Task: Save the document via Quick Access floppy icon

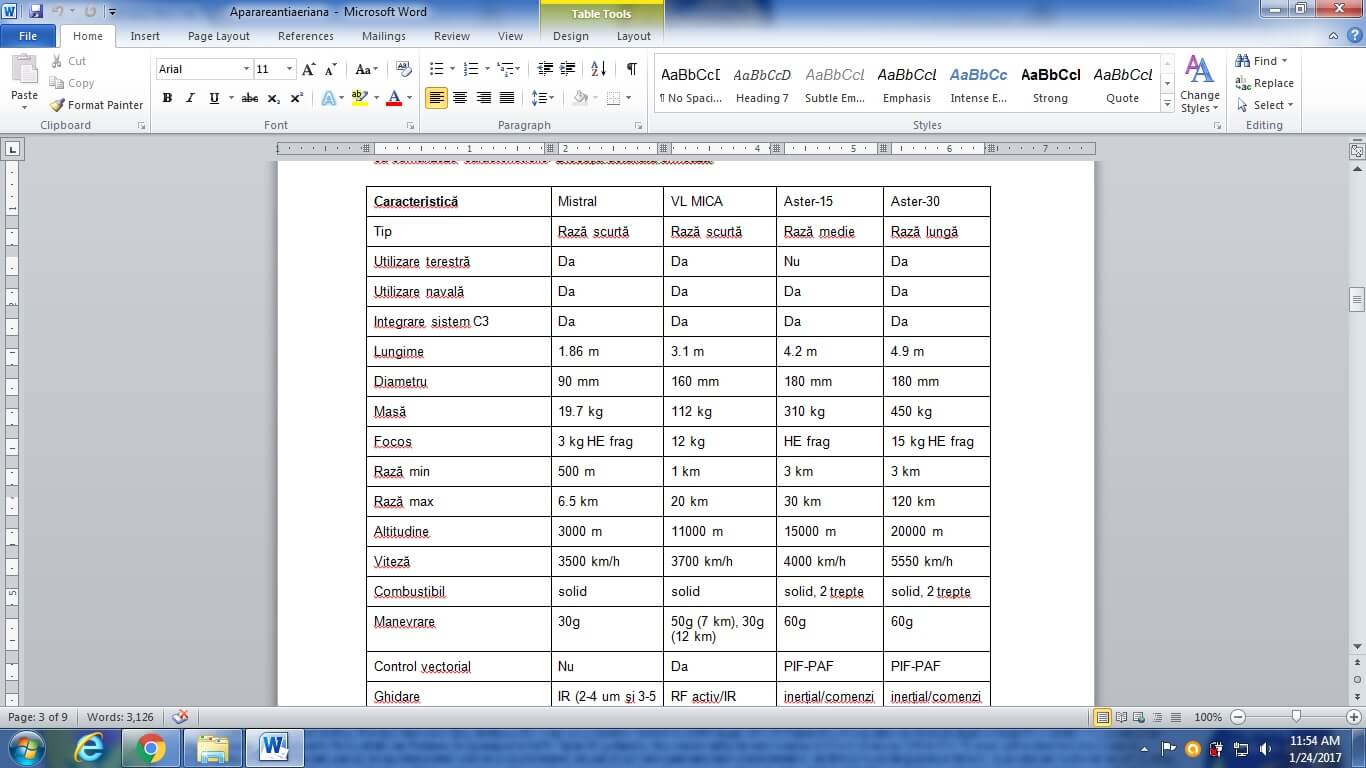Action: click(36, 12)
